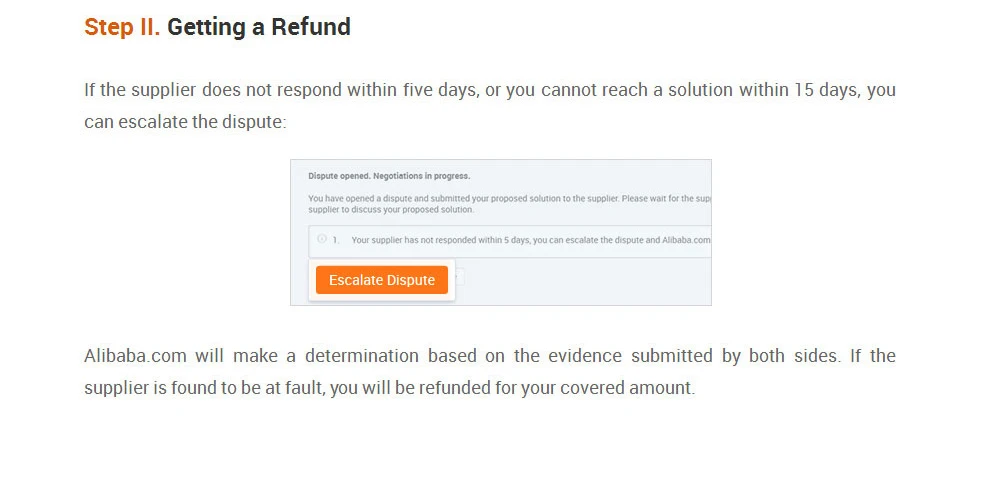Click the "You have opened a dispute" message
The width and height of the screenshot is (990, 480).
(380, 199)
